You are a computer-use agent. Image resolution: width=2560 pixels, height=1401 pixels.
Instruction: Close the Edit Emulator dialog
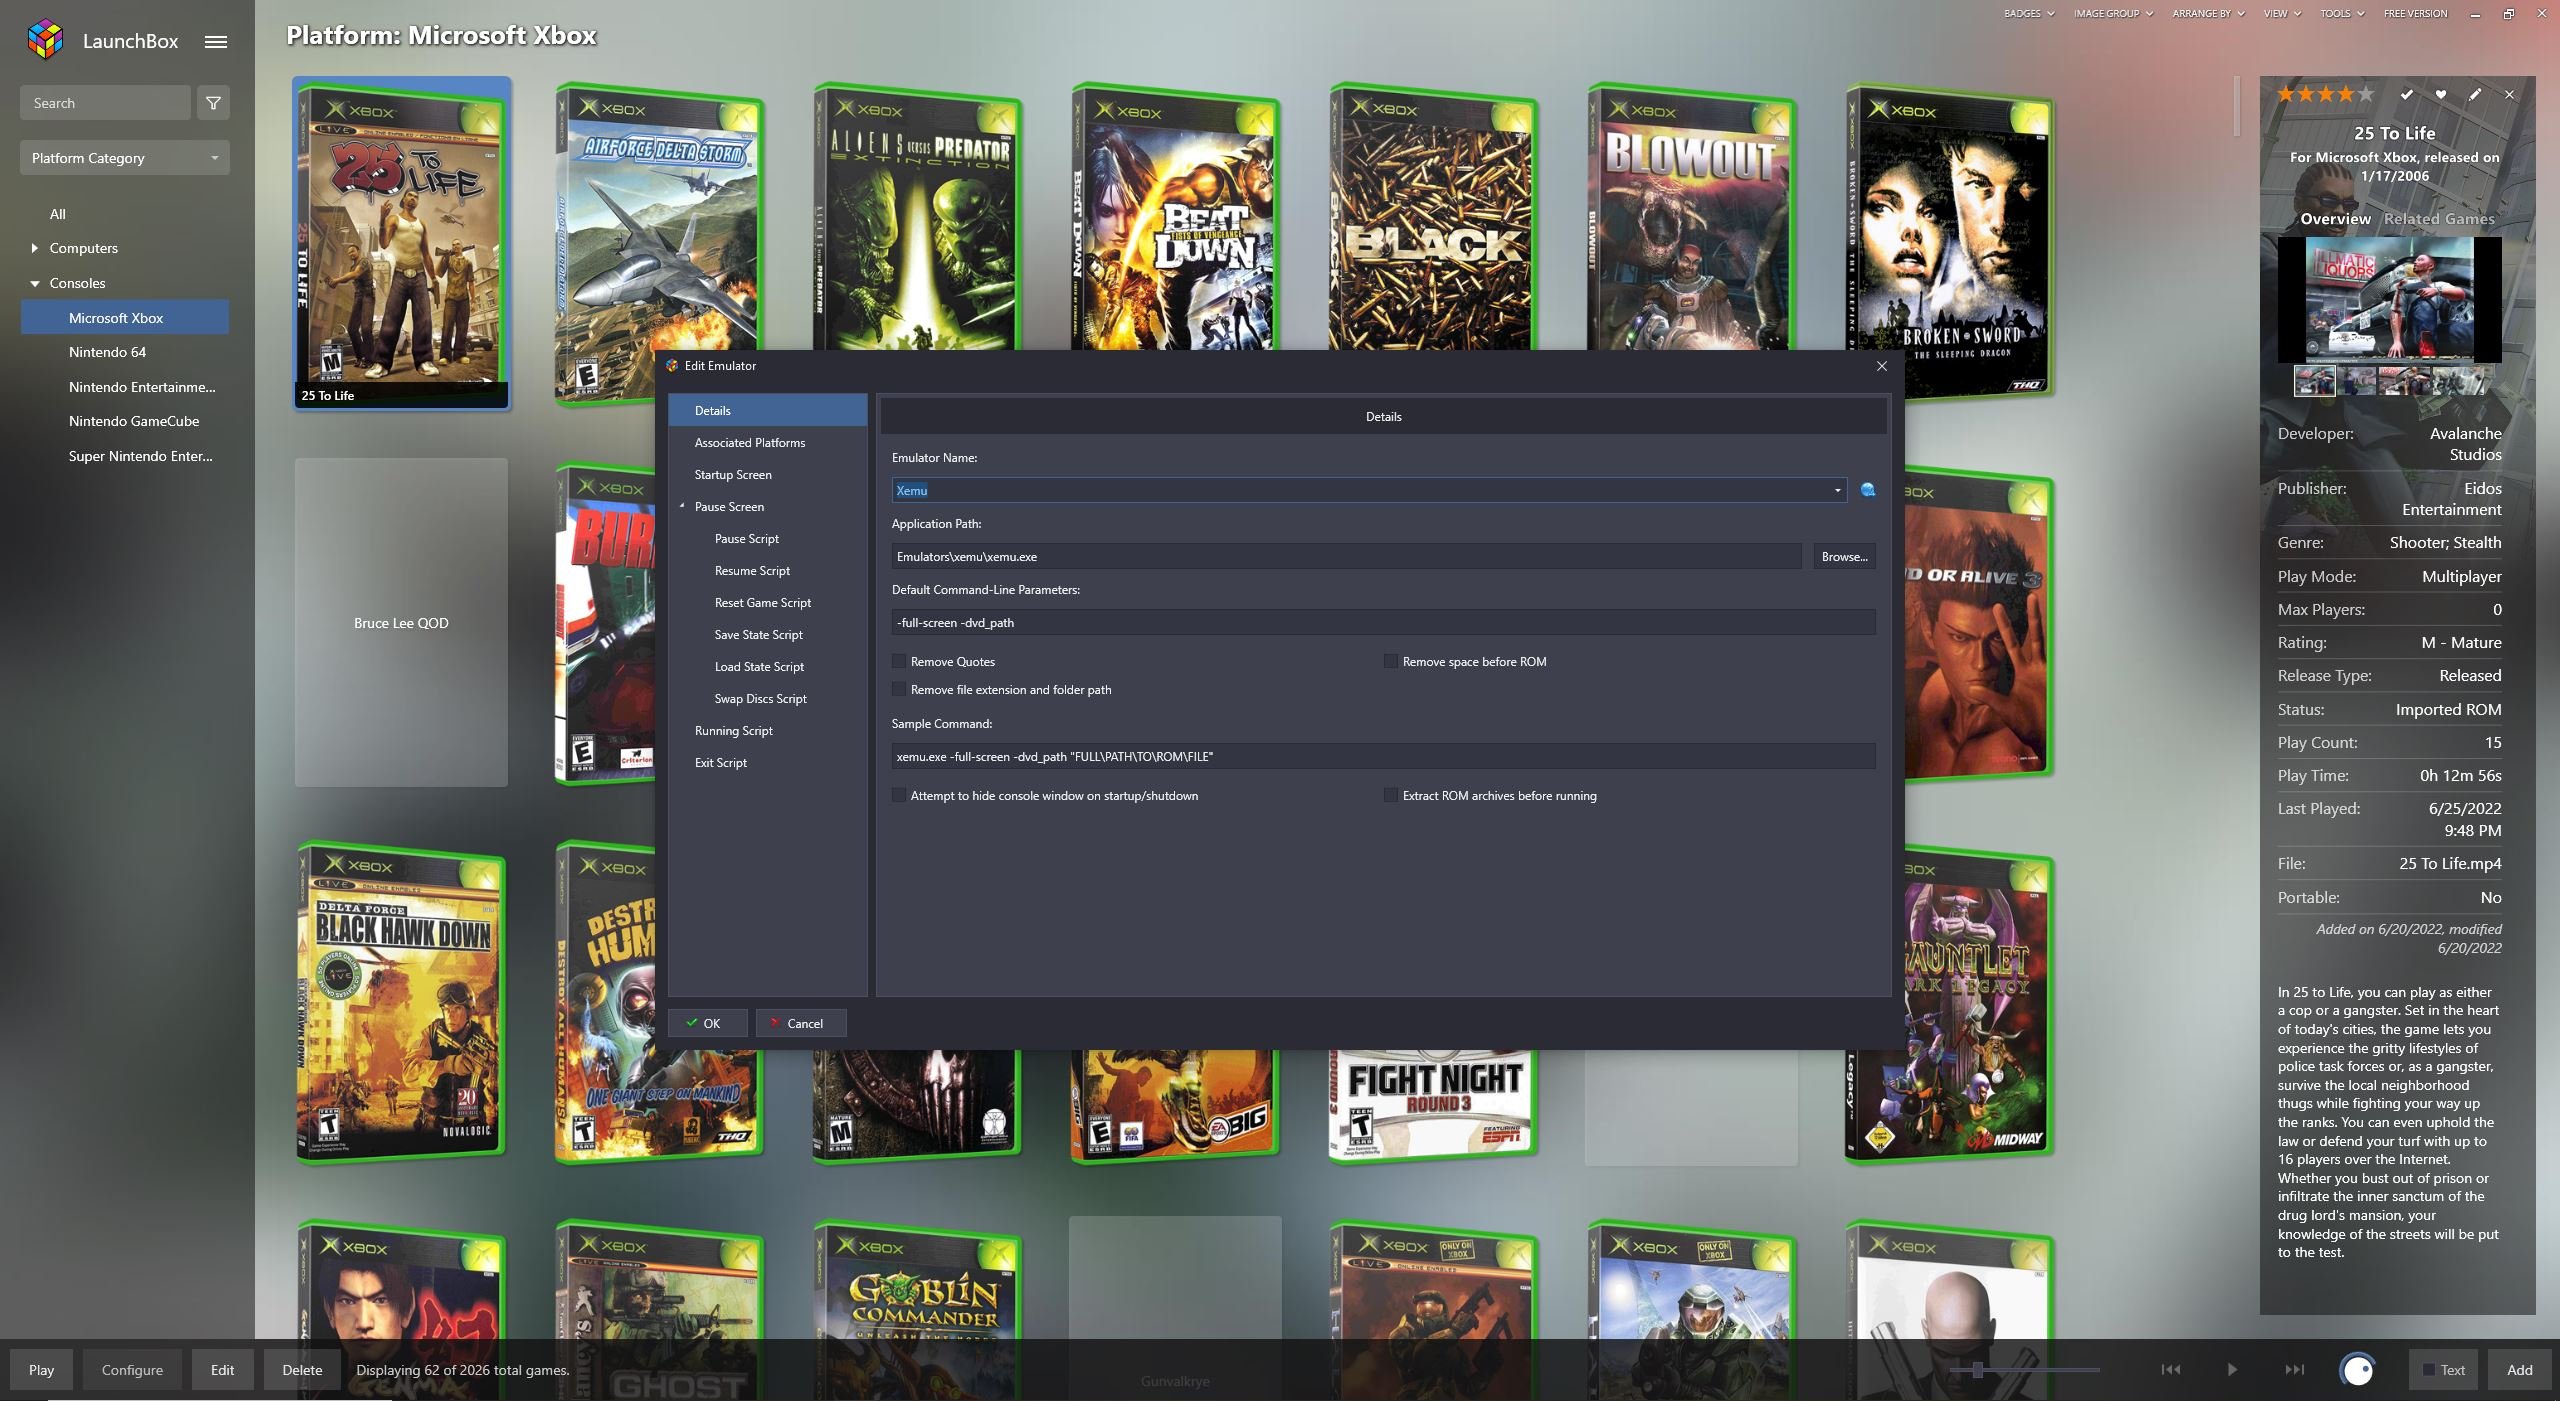(x=1882, y=366)
